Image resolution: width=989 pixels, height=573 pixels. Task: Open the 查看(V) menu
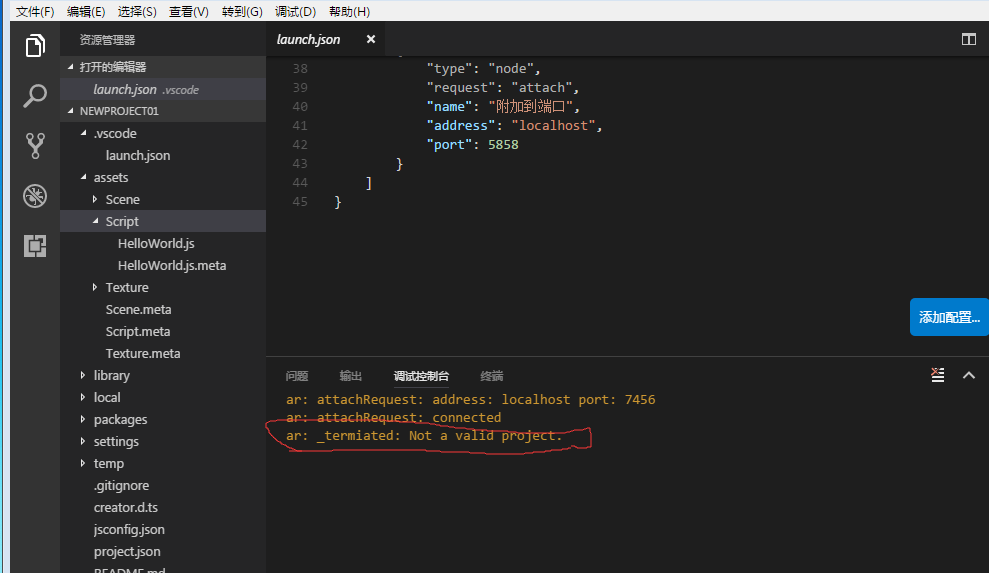click(x=189, y=11)
